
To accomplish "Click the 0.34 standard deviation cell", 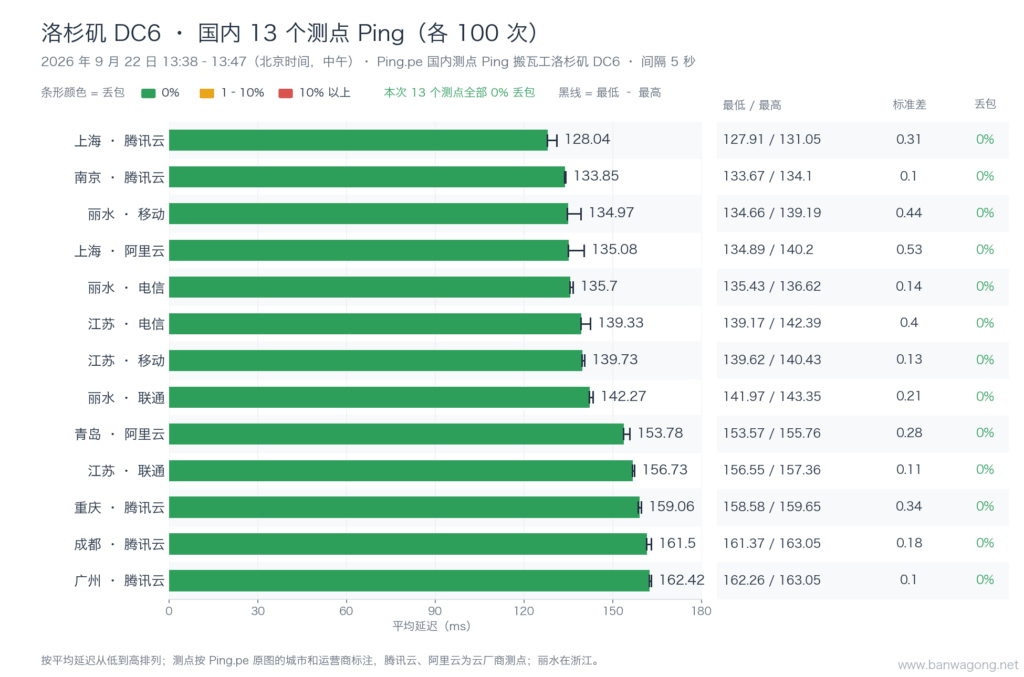I will pyautogui.click(x=908, y=507).
